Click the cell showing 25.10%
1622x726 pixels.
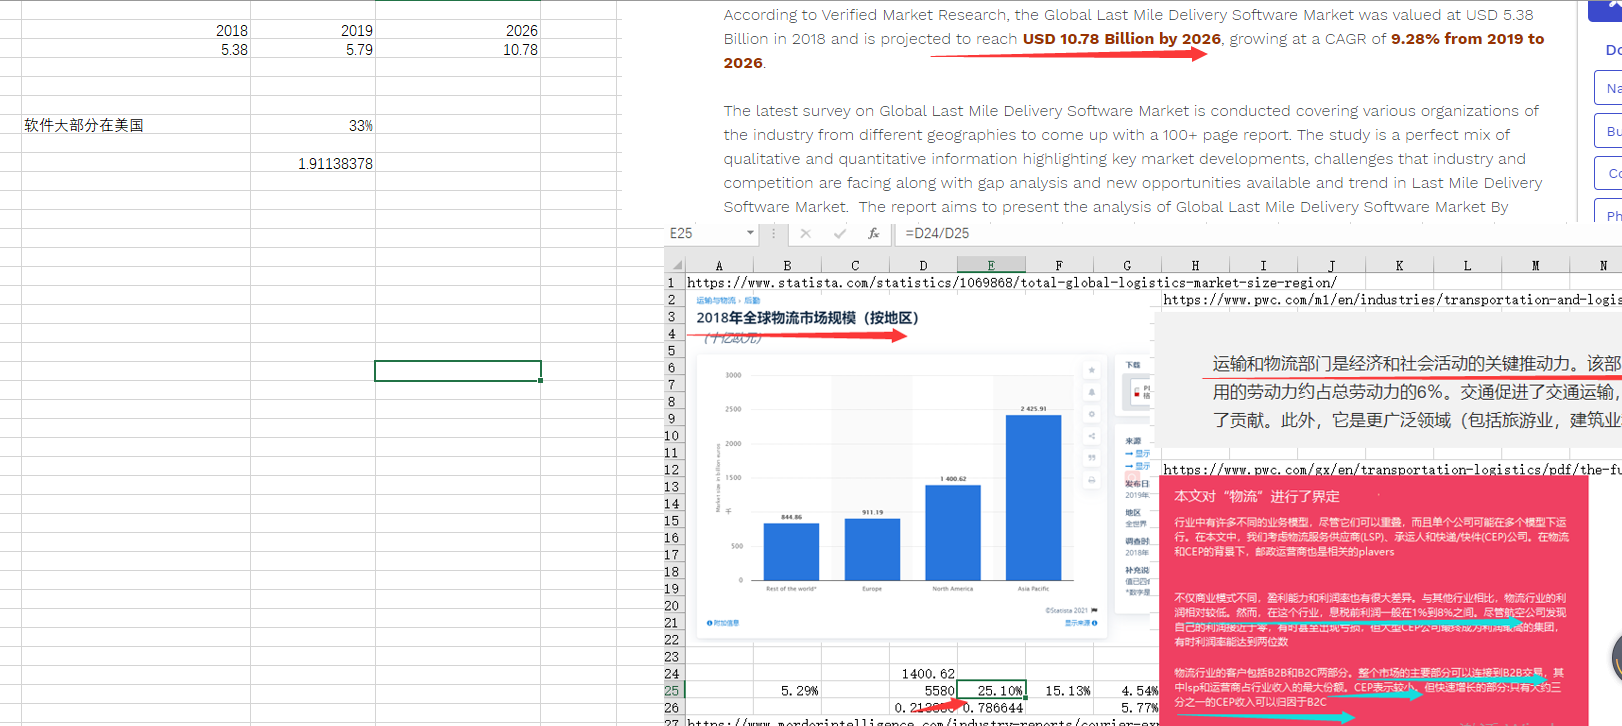coord(991,690)
